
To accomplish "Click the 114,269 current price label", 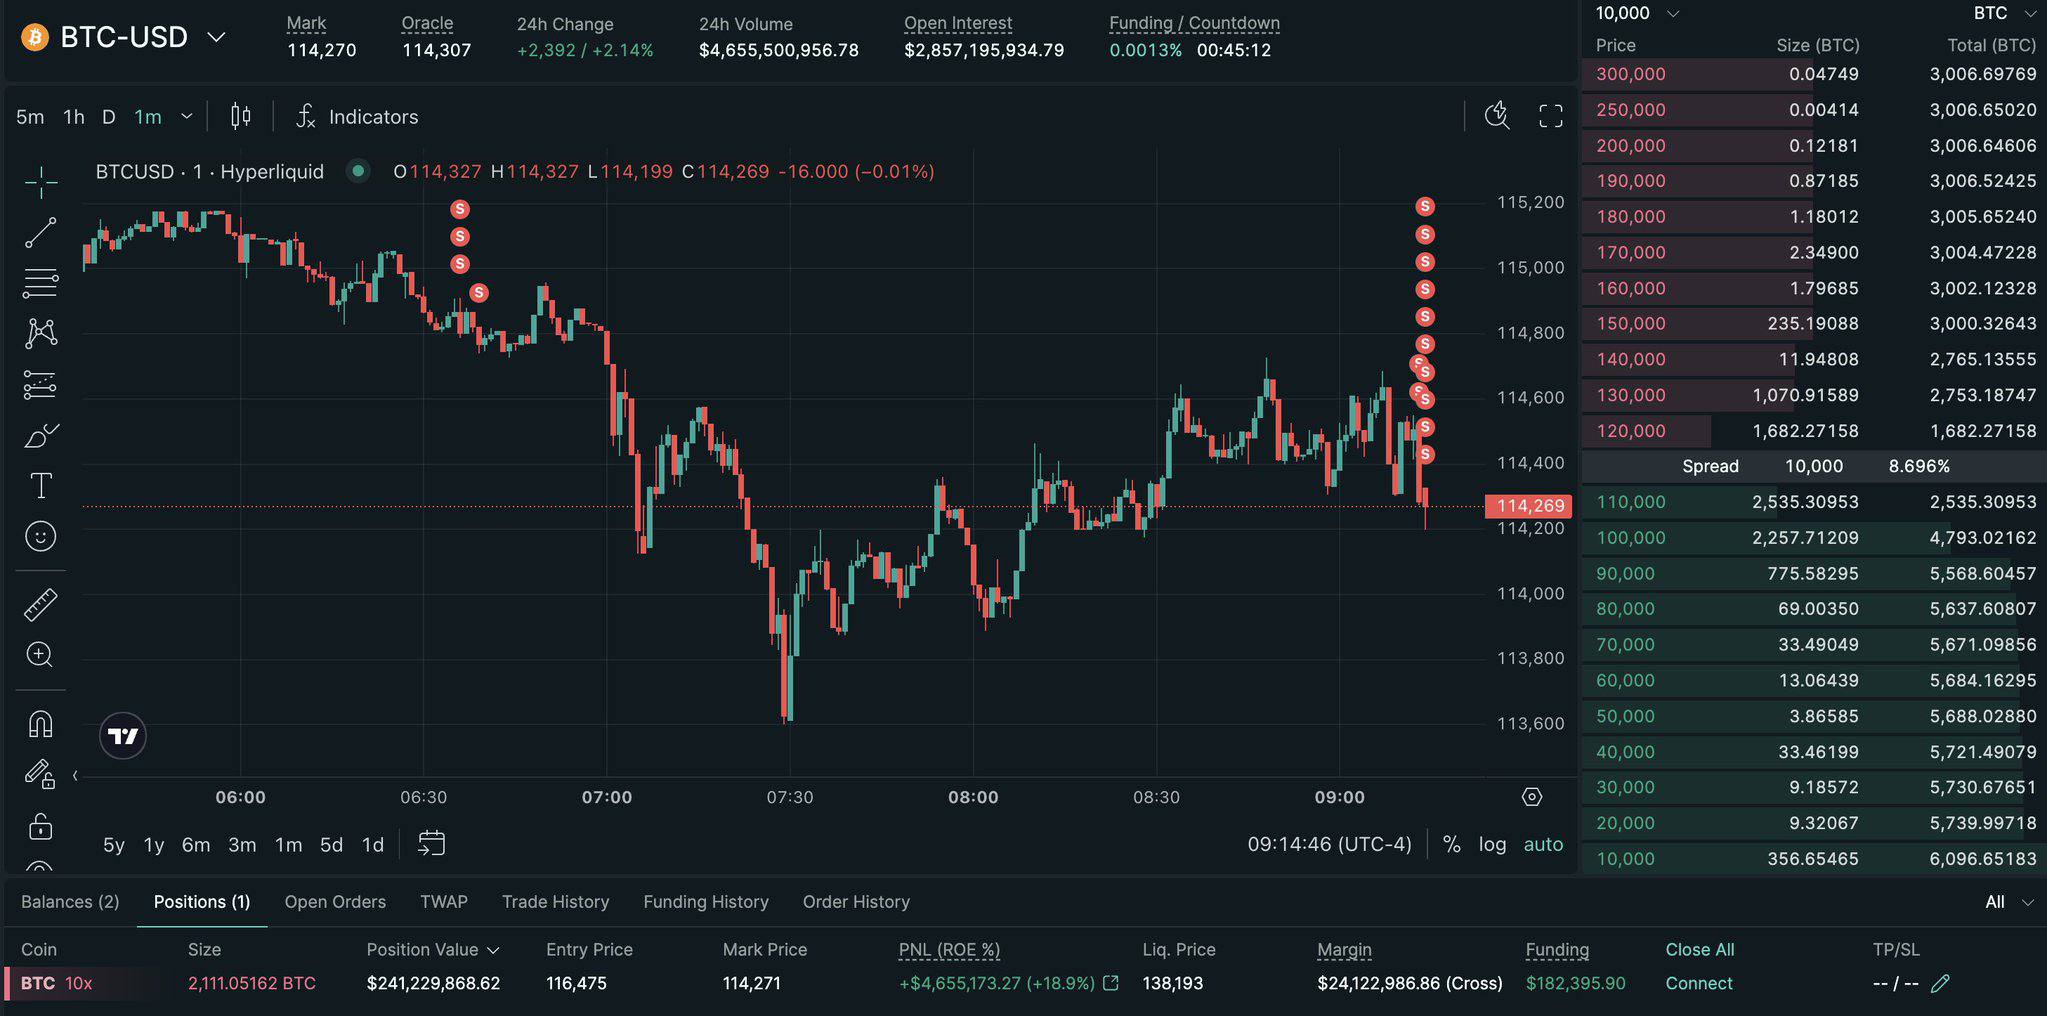I will click(1529, 506).
